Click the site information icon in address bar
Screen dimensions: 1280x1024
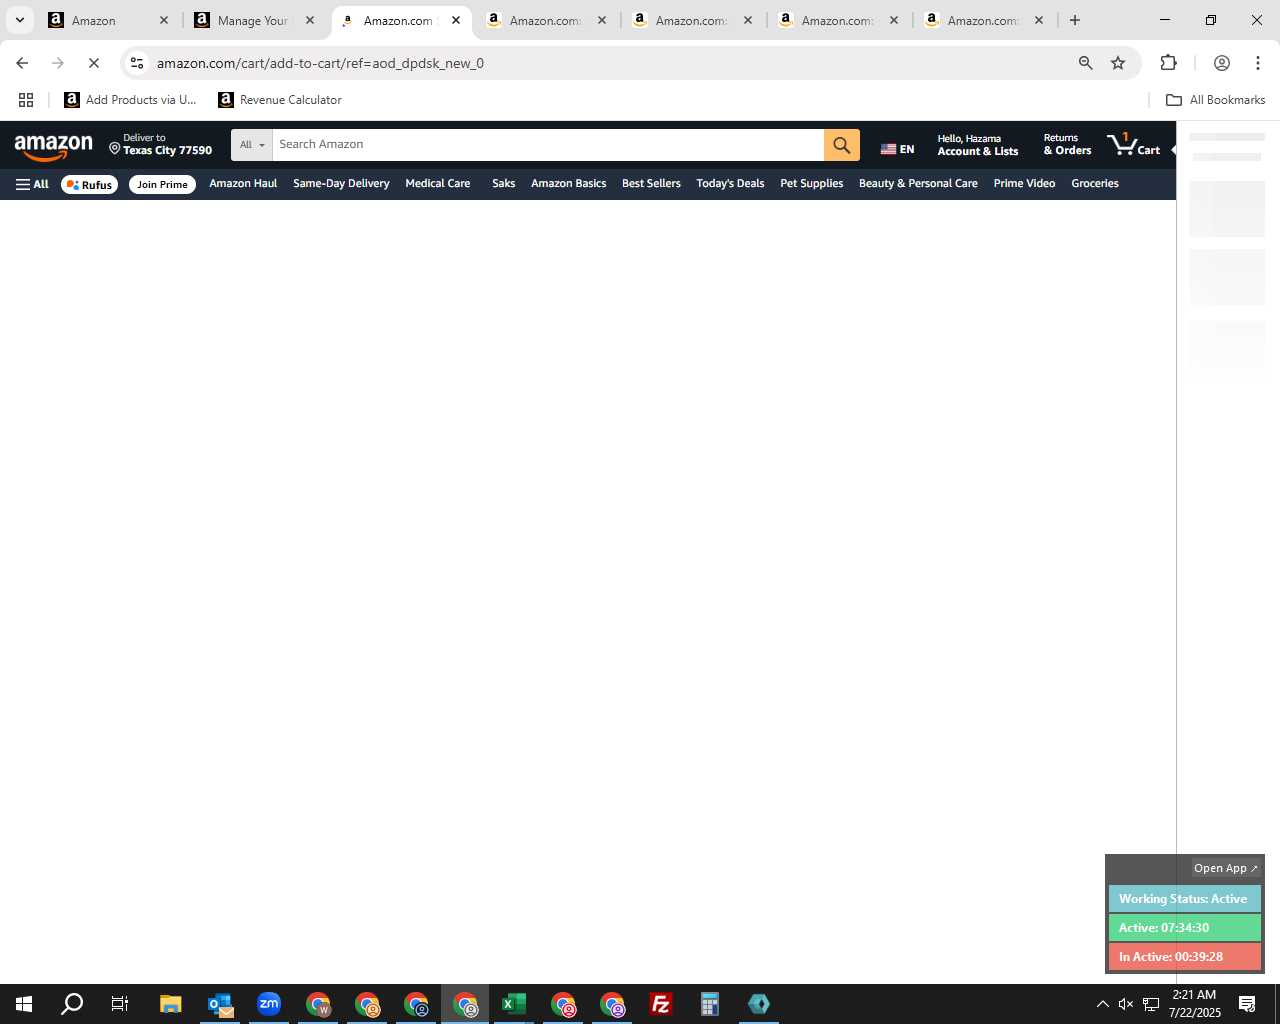137,63
